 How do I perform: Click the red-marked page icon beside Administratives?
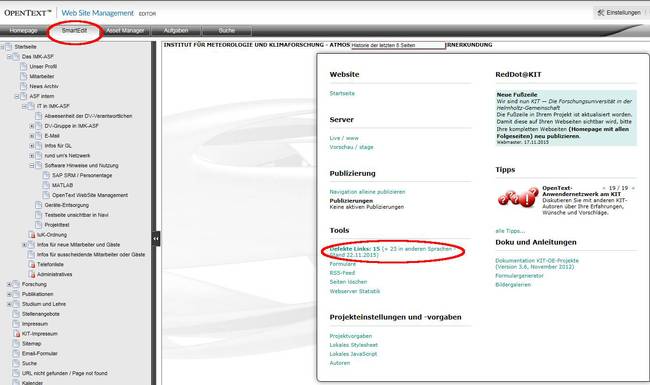click(x=32, y=274)
